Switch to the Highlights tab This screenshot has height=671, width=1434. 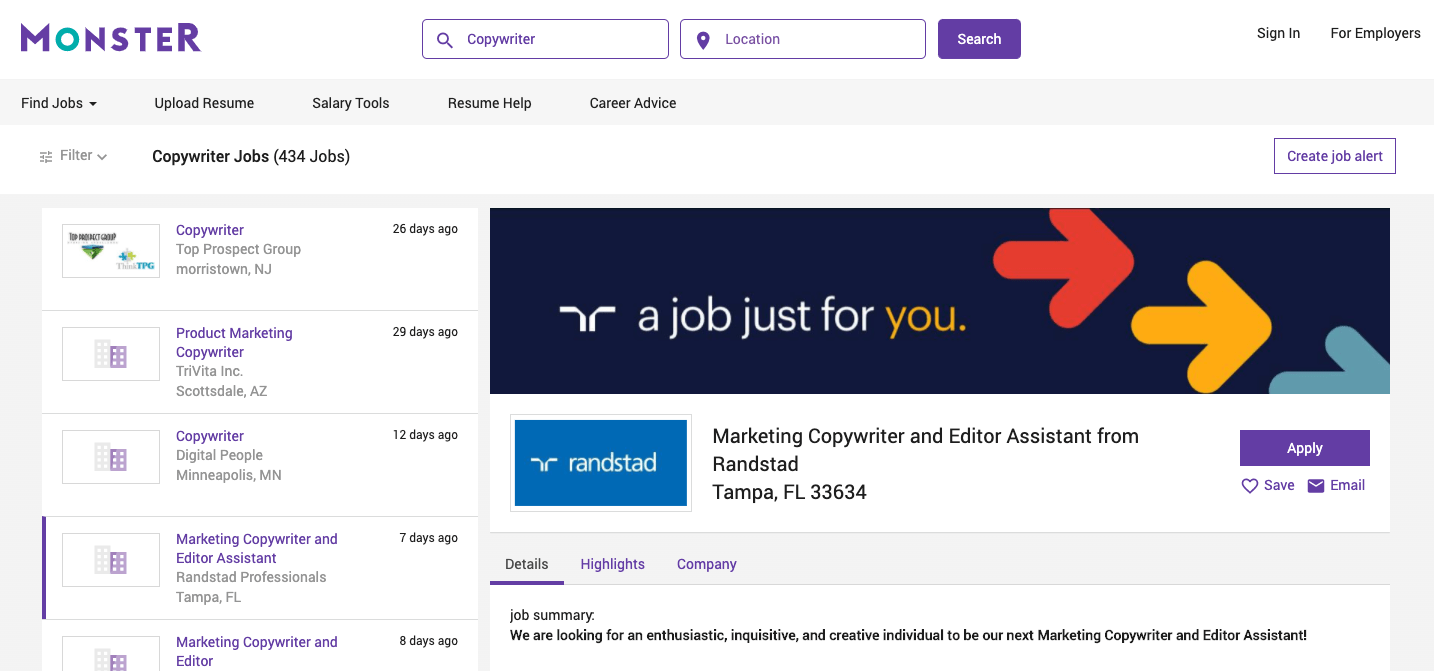pos(613,564)
